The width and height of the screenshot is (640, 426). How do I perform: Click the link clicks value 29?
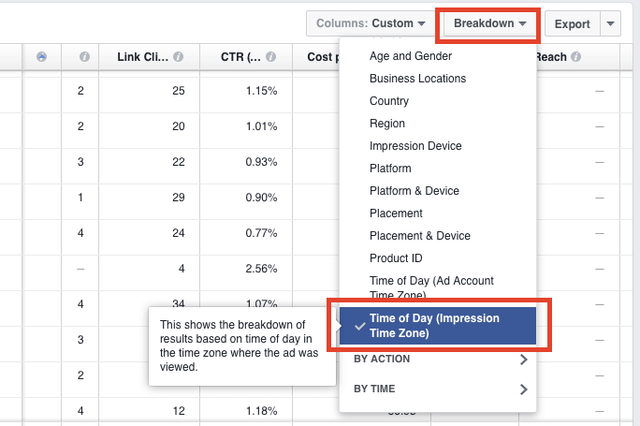[178, 197]
